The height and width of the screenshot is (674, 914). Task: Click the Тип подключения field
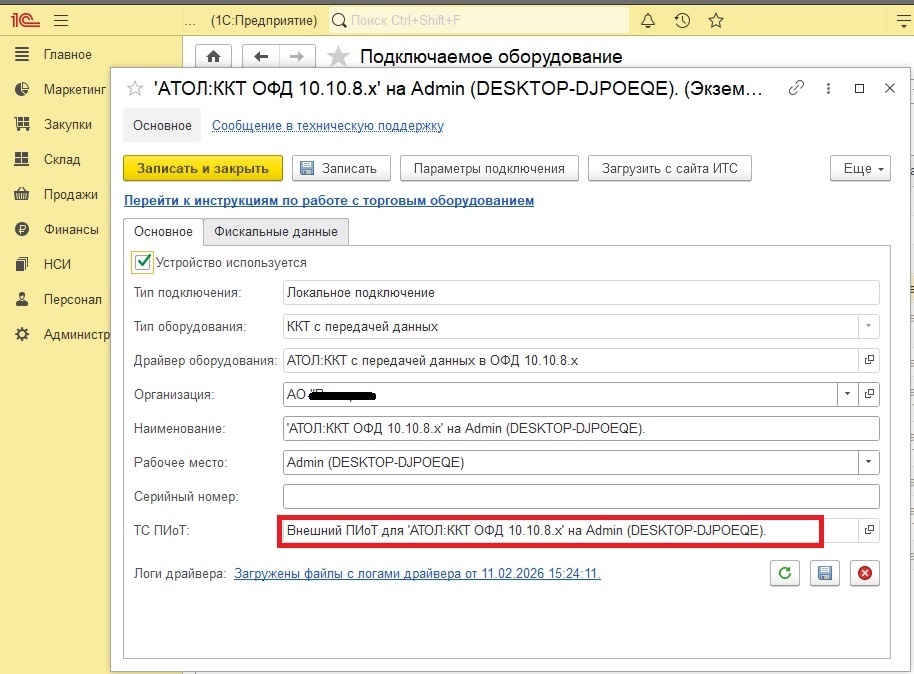pos(581,293)
